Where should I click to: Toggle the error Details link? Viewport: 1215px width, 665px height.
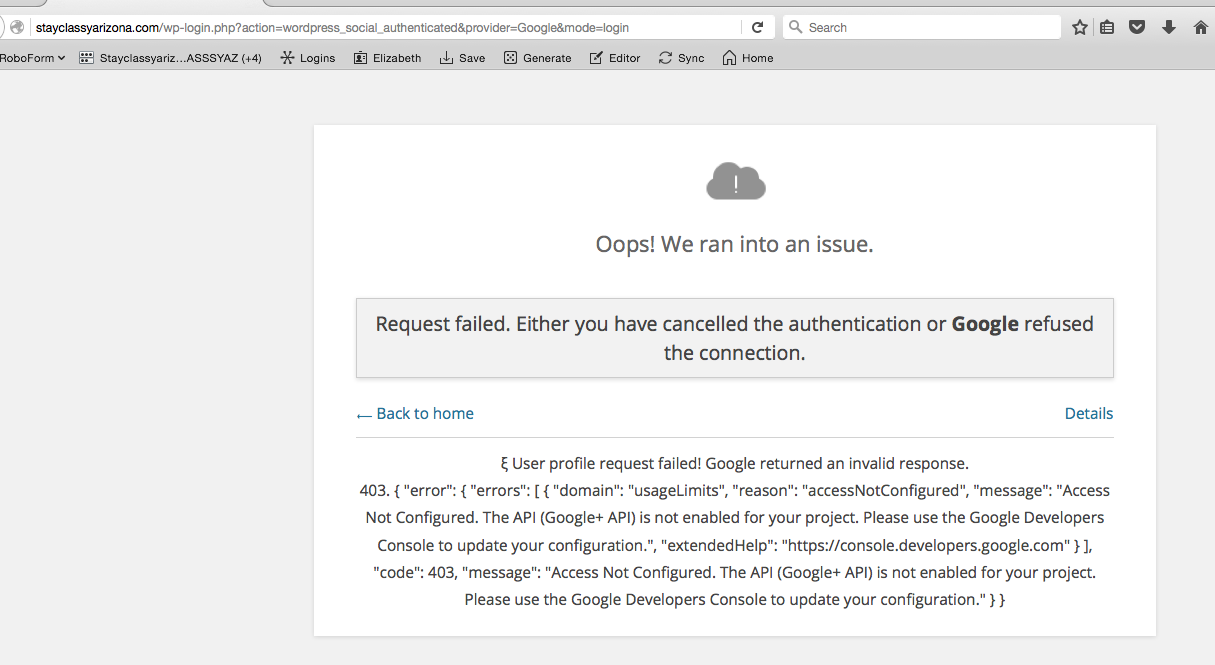coord(1088,414)
